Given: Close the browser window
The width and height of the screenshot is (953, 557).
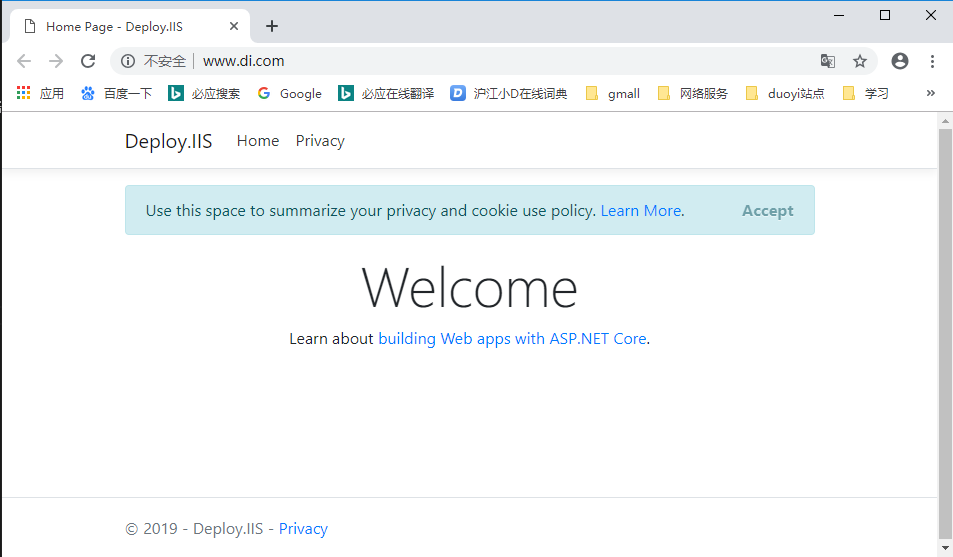Looking at the screenshot, I should coord(931,15).
